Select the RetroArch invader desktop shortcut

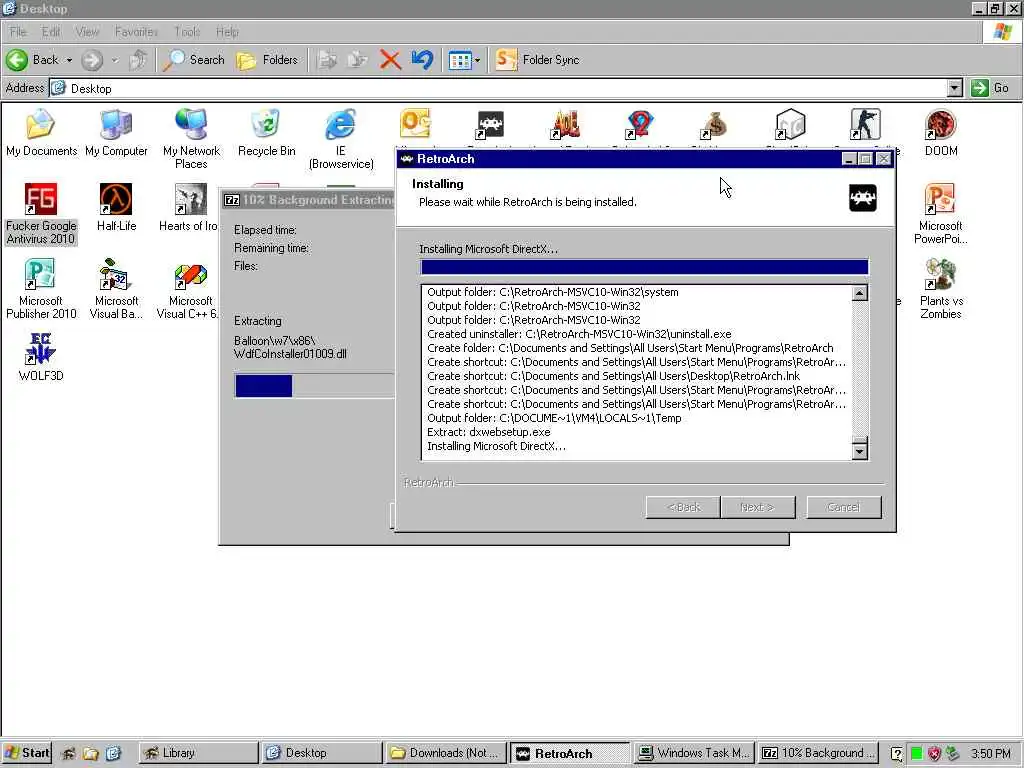tap(490, 124)
